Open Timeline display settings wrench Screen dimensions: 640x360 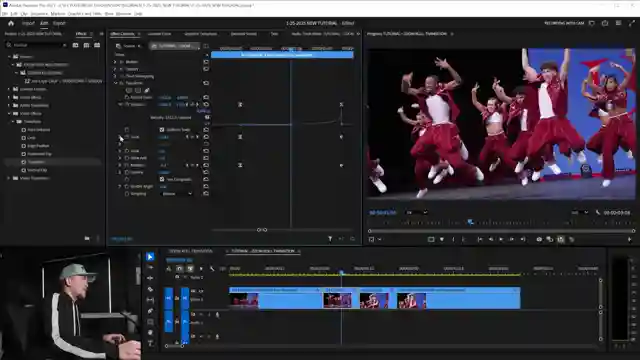(x=211, y=269)
